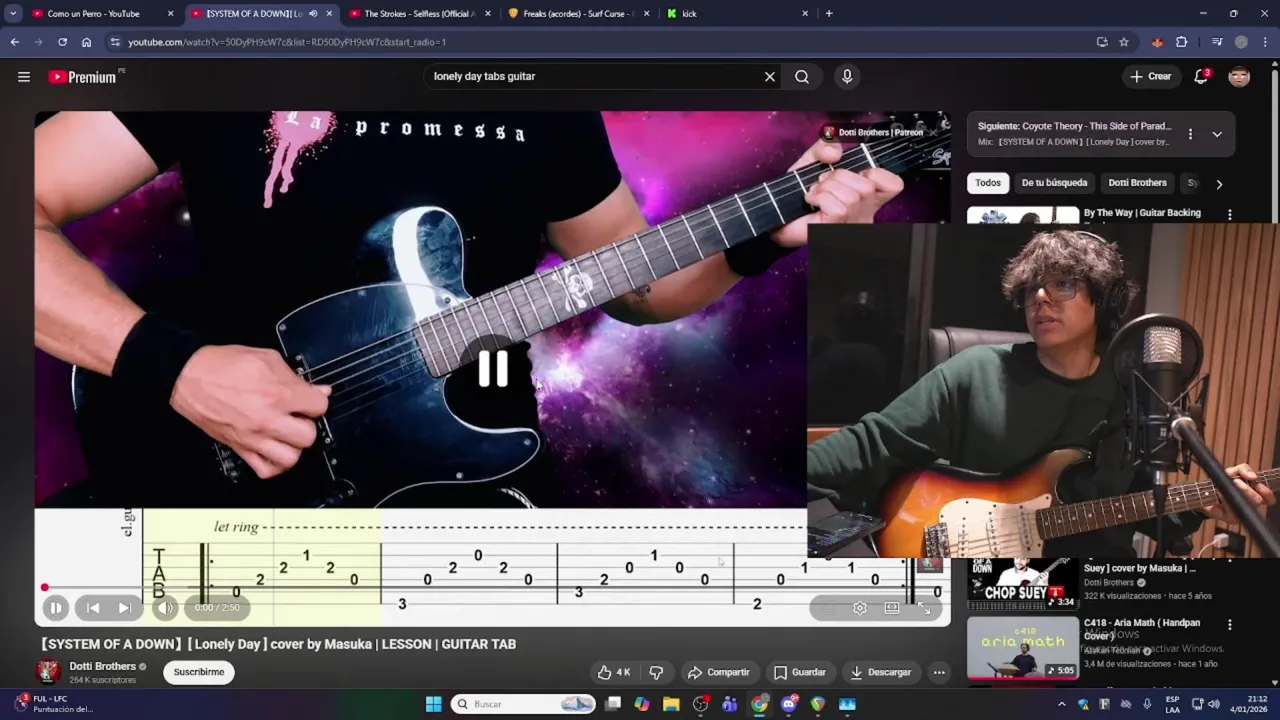Go to the browser home page
This screenshot has height=720, width=1280.
[x=87, y=42]
